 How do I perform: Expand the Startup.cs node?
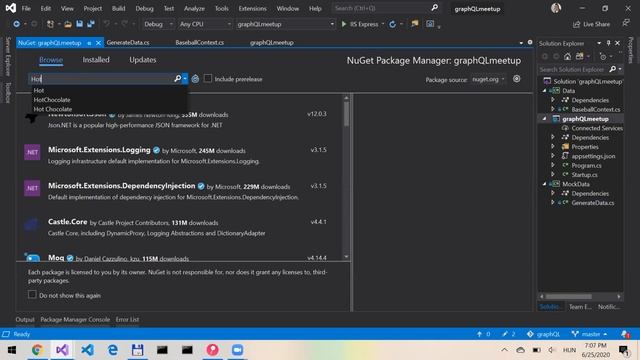pyautogui.click(x=553, y=174)
